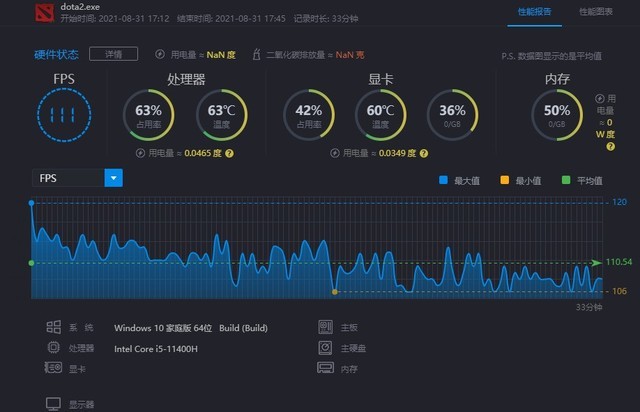The width and height of the screenshot is (640, 412).
Task: Toggle the orange 最小值 legend swatch
Action: tap(504, 180)
